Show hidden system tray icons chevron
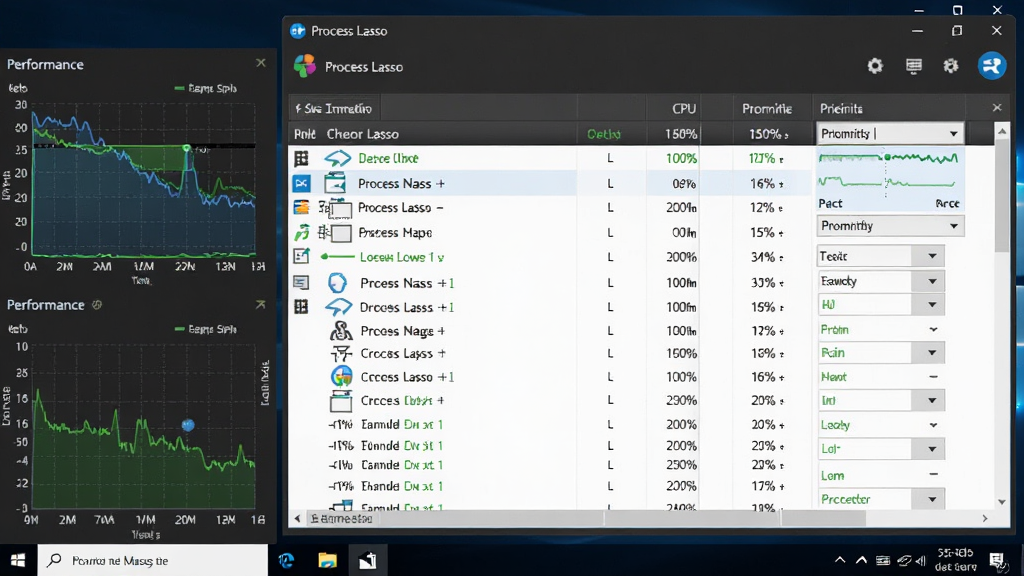 pyautogui.click(x=840, y=560)
